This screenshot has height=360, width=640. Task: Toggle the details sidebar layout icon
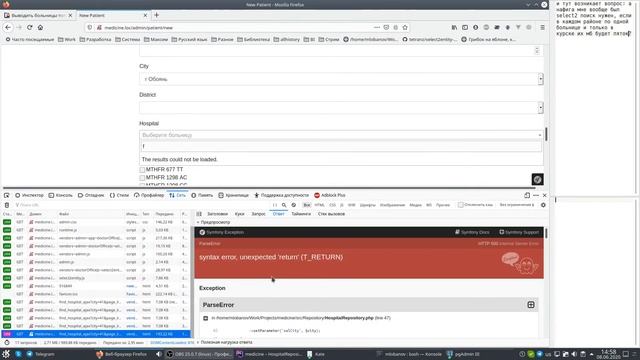click(199, 214)
